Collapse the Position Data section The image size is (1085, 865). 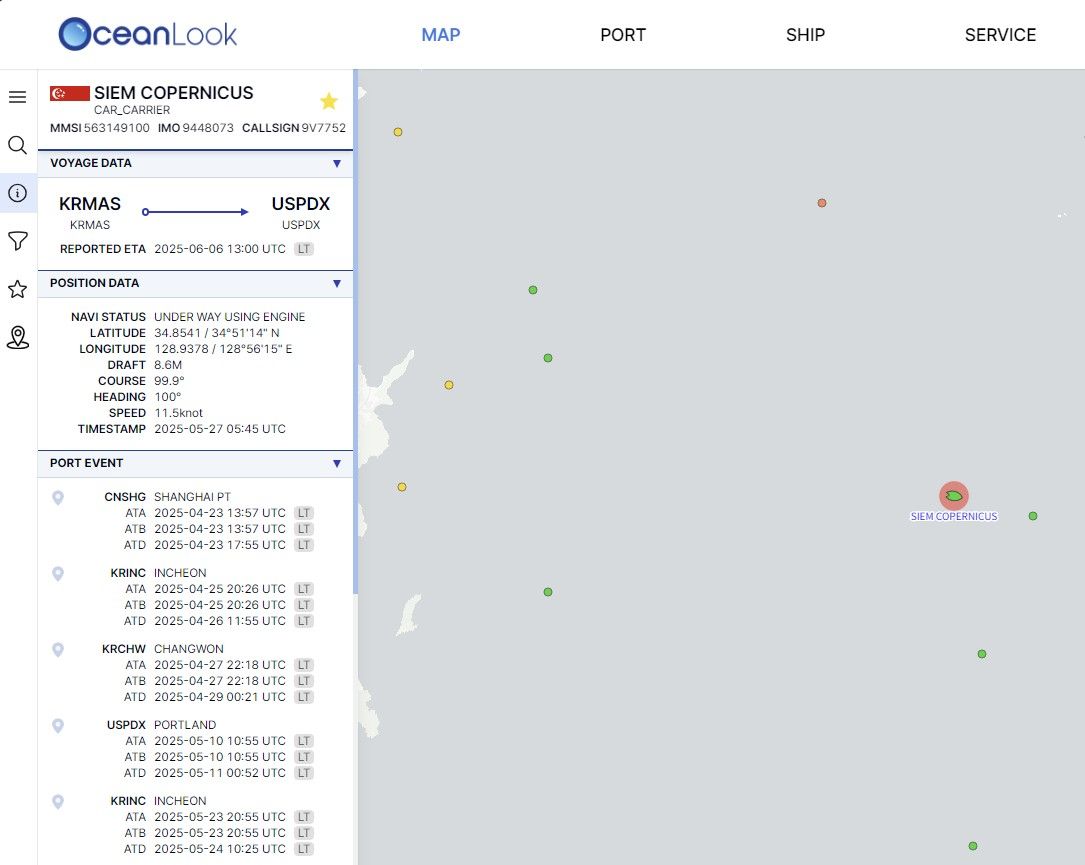tap(336, 283)
